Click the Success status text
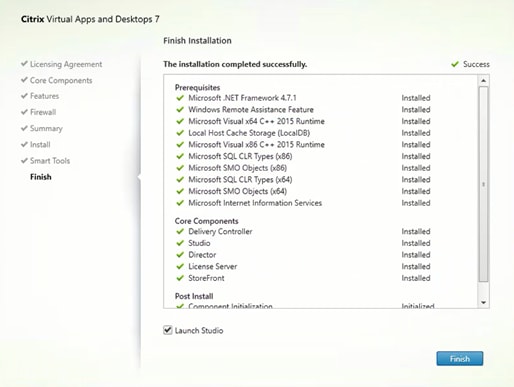Screen dimensions: 514x387 point(476,64)
